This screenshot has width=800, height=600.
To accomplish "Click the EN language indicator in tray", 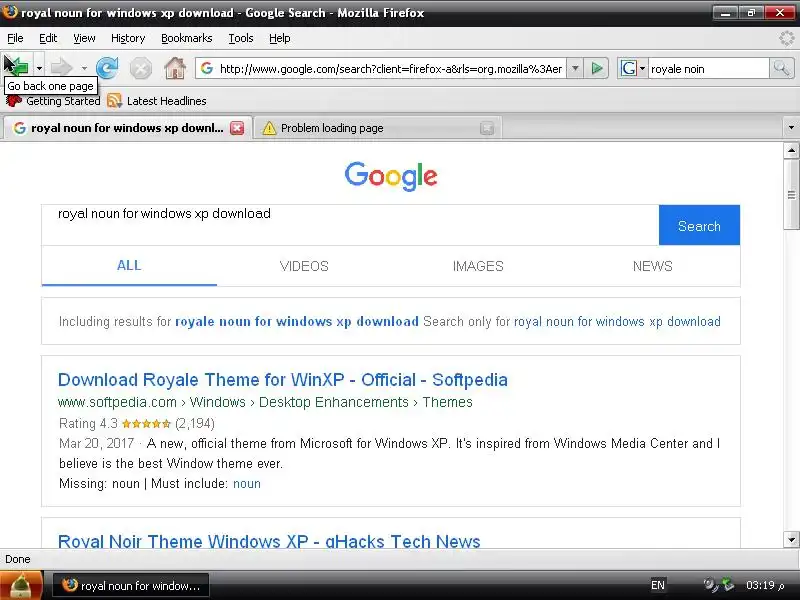I will pyautogui.click(x=658, y=585).
